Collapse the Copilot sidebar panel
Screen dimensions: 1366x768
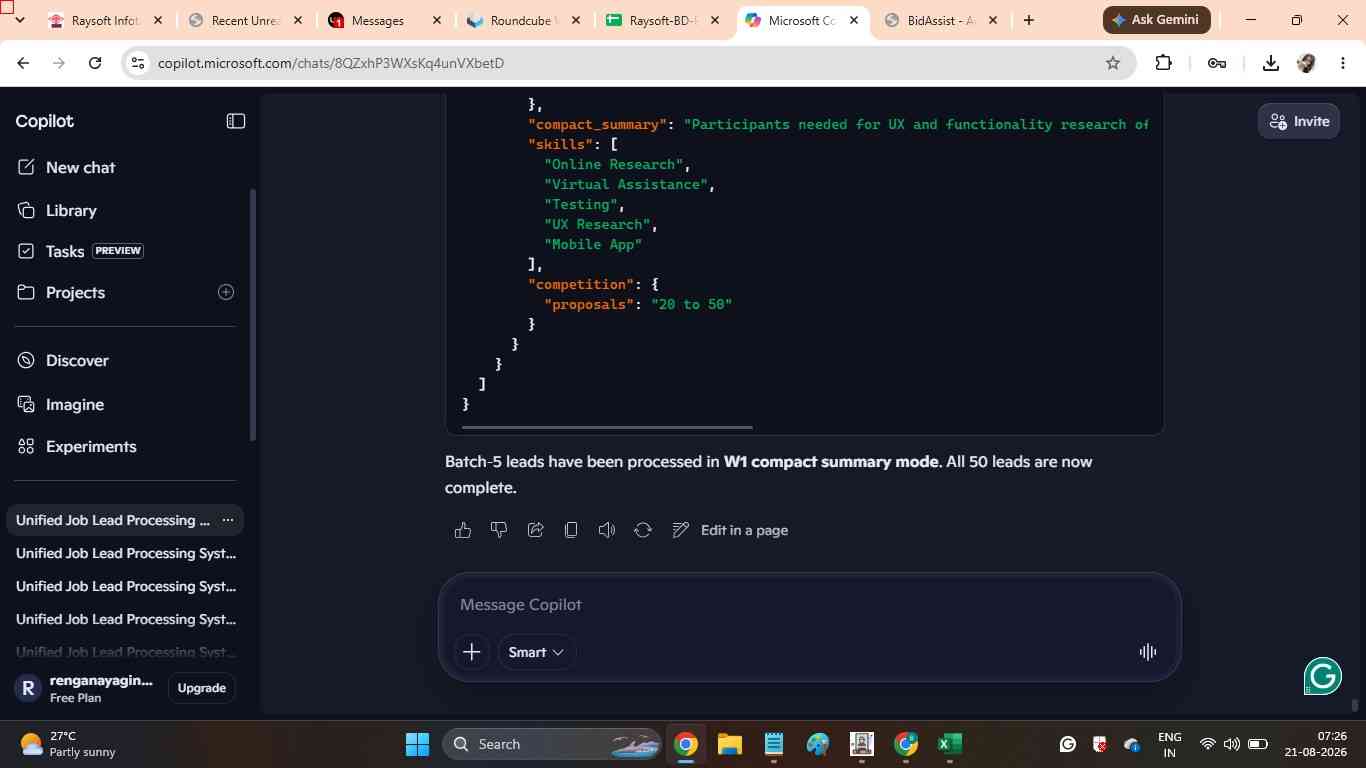coord(236,121)
